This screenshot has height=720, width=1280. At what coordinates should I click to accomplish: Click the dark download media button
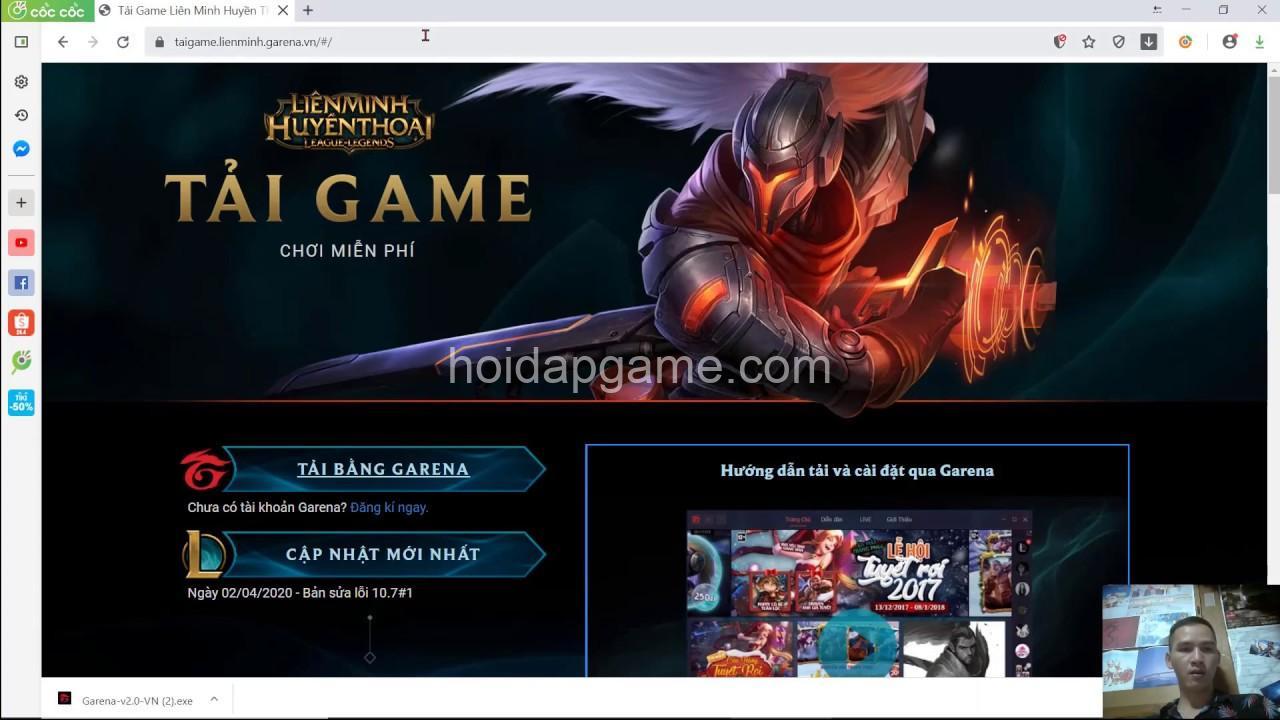click(x=1149, y=42)
